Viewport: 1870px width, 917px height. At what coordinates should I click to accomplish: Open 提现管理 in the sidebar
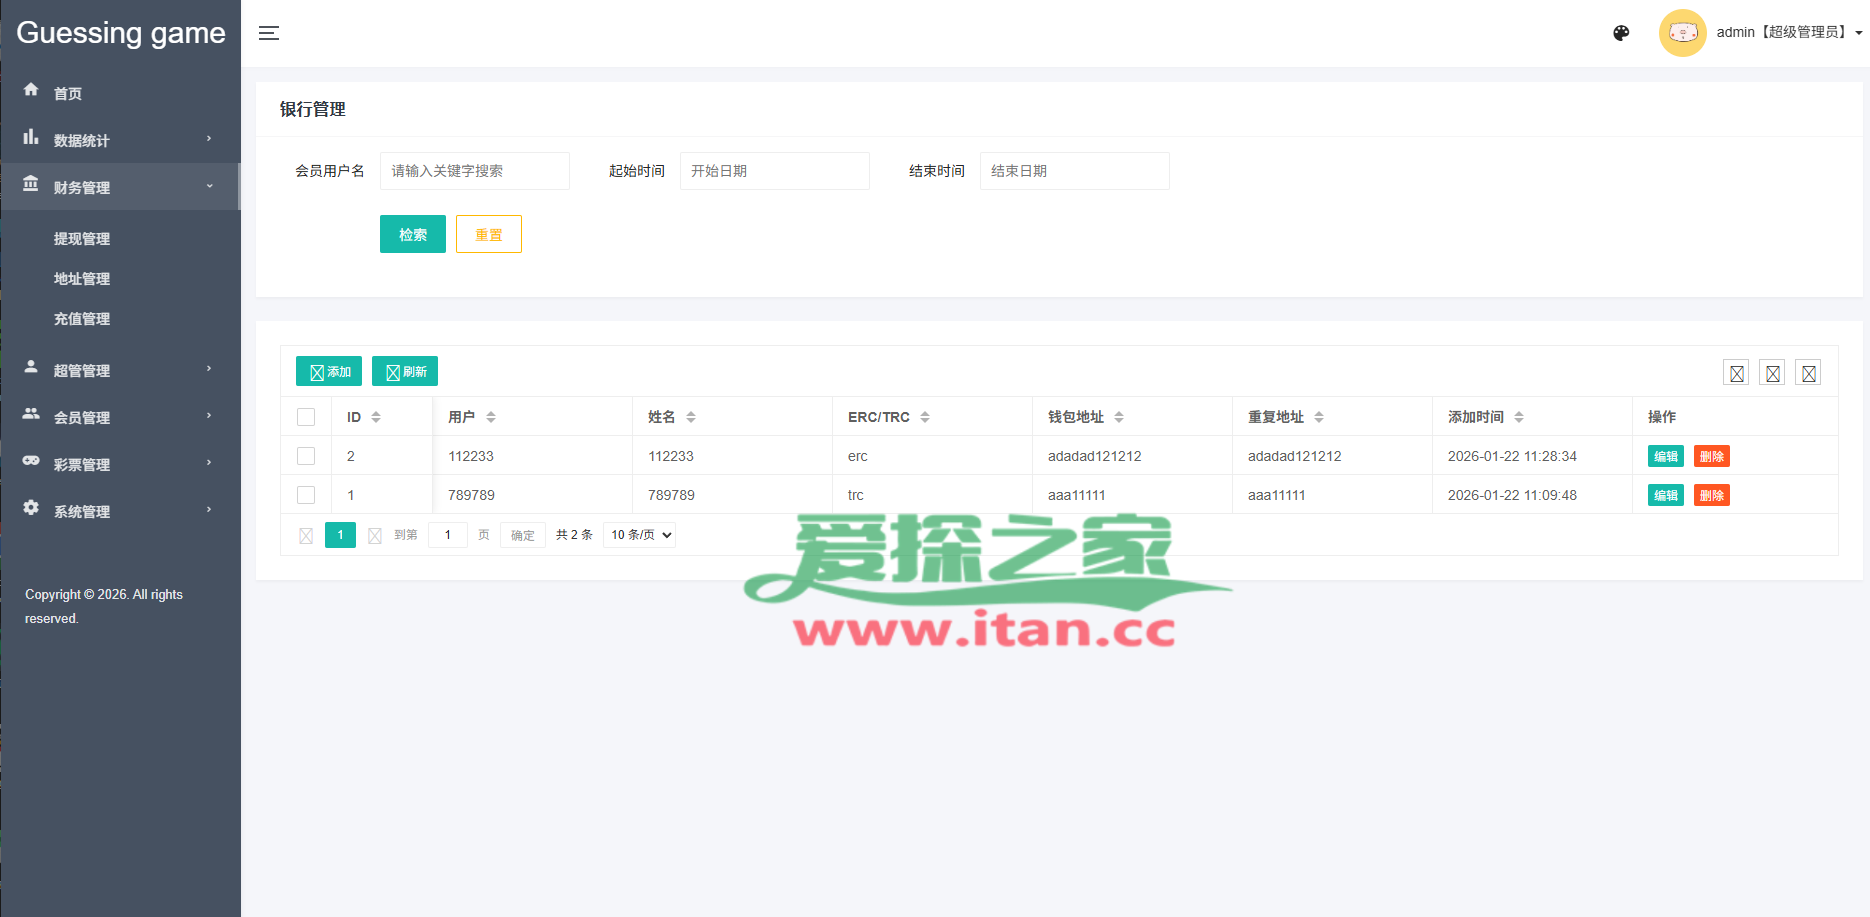click(x=82, y=239)
